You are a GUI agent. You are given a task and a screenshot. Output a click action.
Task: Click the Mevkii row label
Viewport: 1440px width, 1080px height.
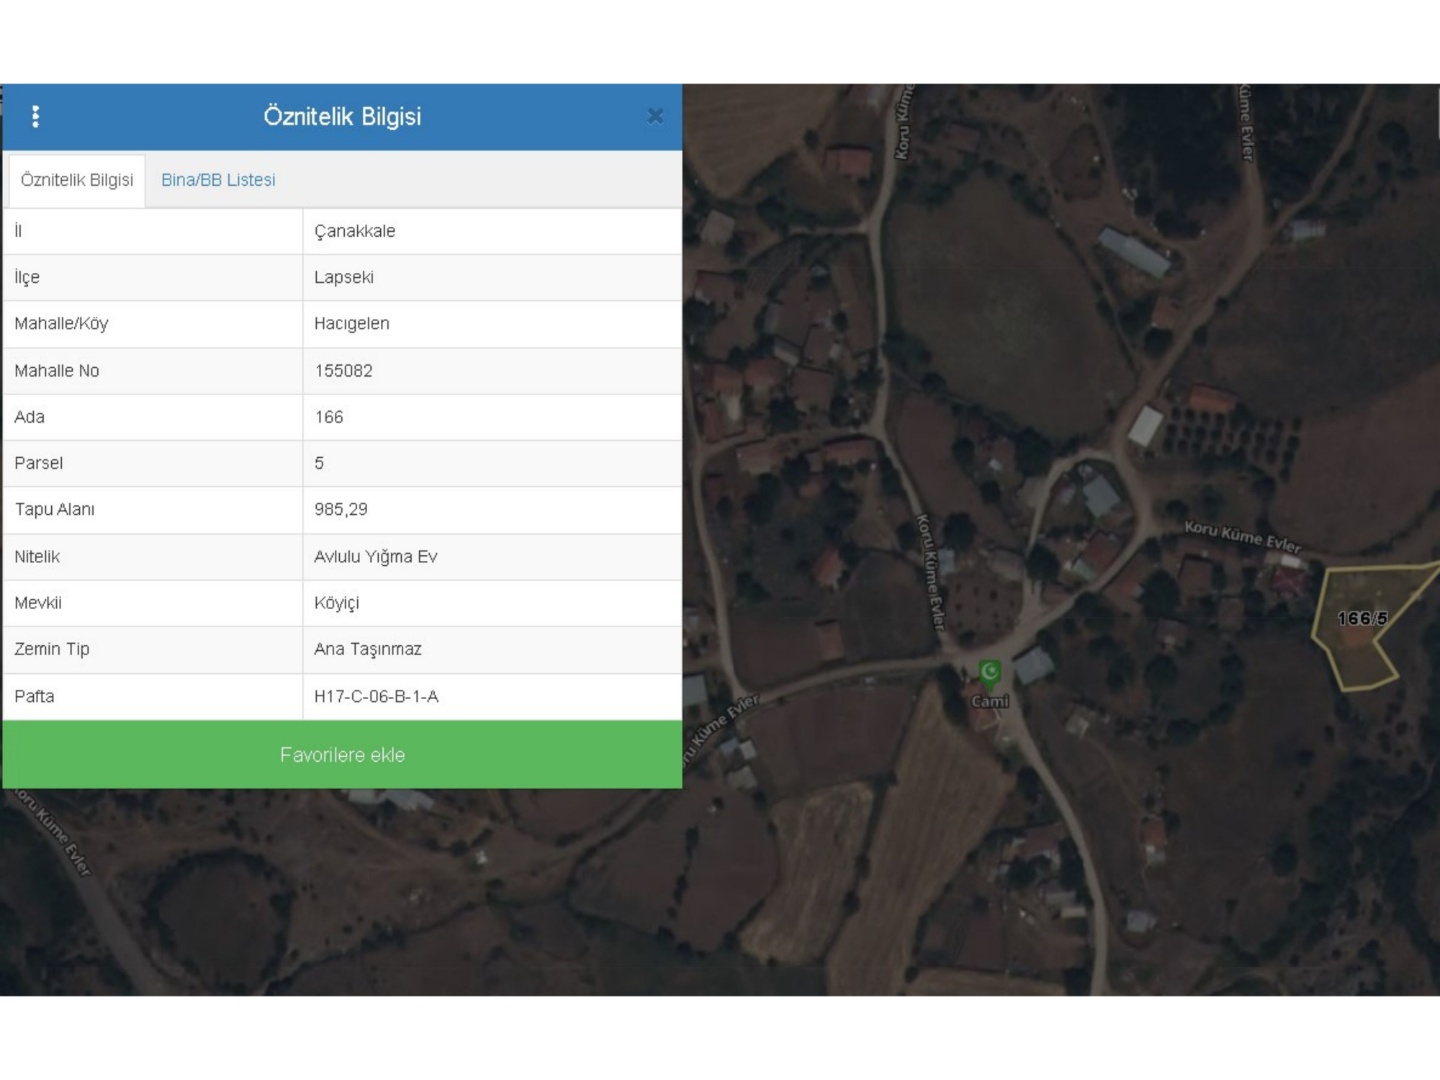(38, 603)
